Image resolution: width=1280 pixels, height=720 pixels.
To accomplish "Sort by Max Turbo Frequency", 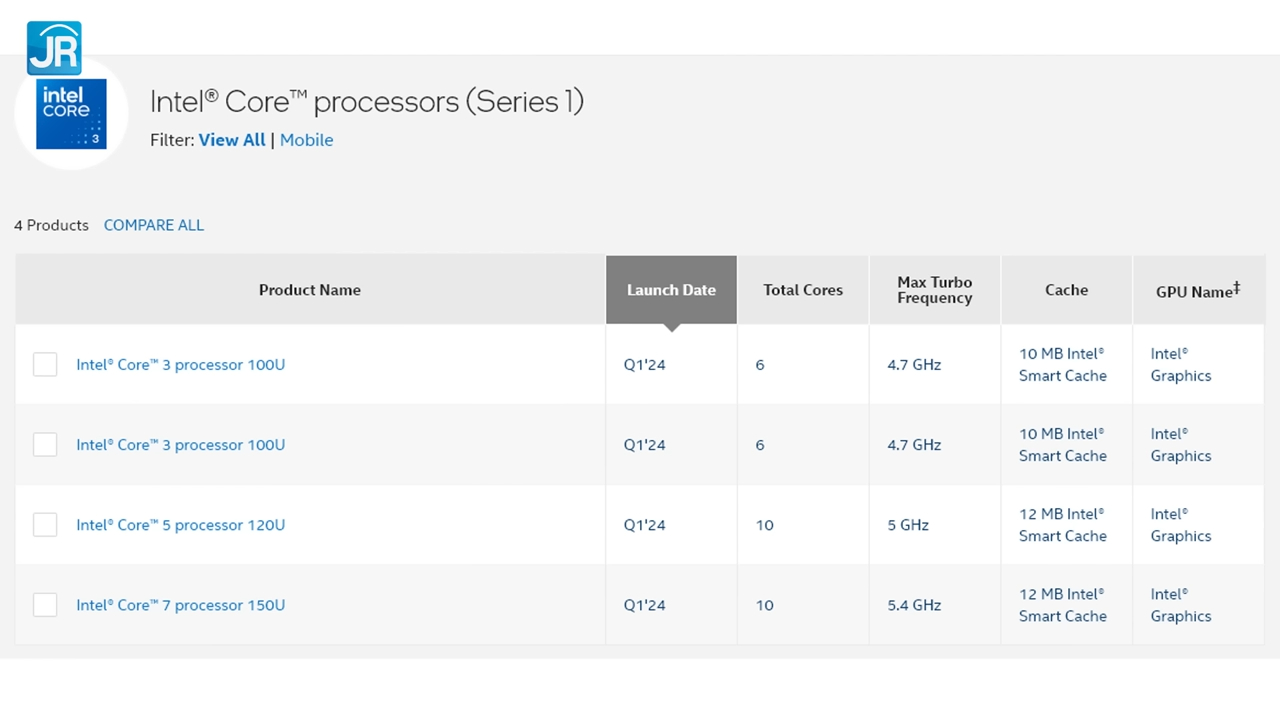I will 934,290.
